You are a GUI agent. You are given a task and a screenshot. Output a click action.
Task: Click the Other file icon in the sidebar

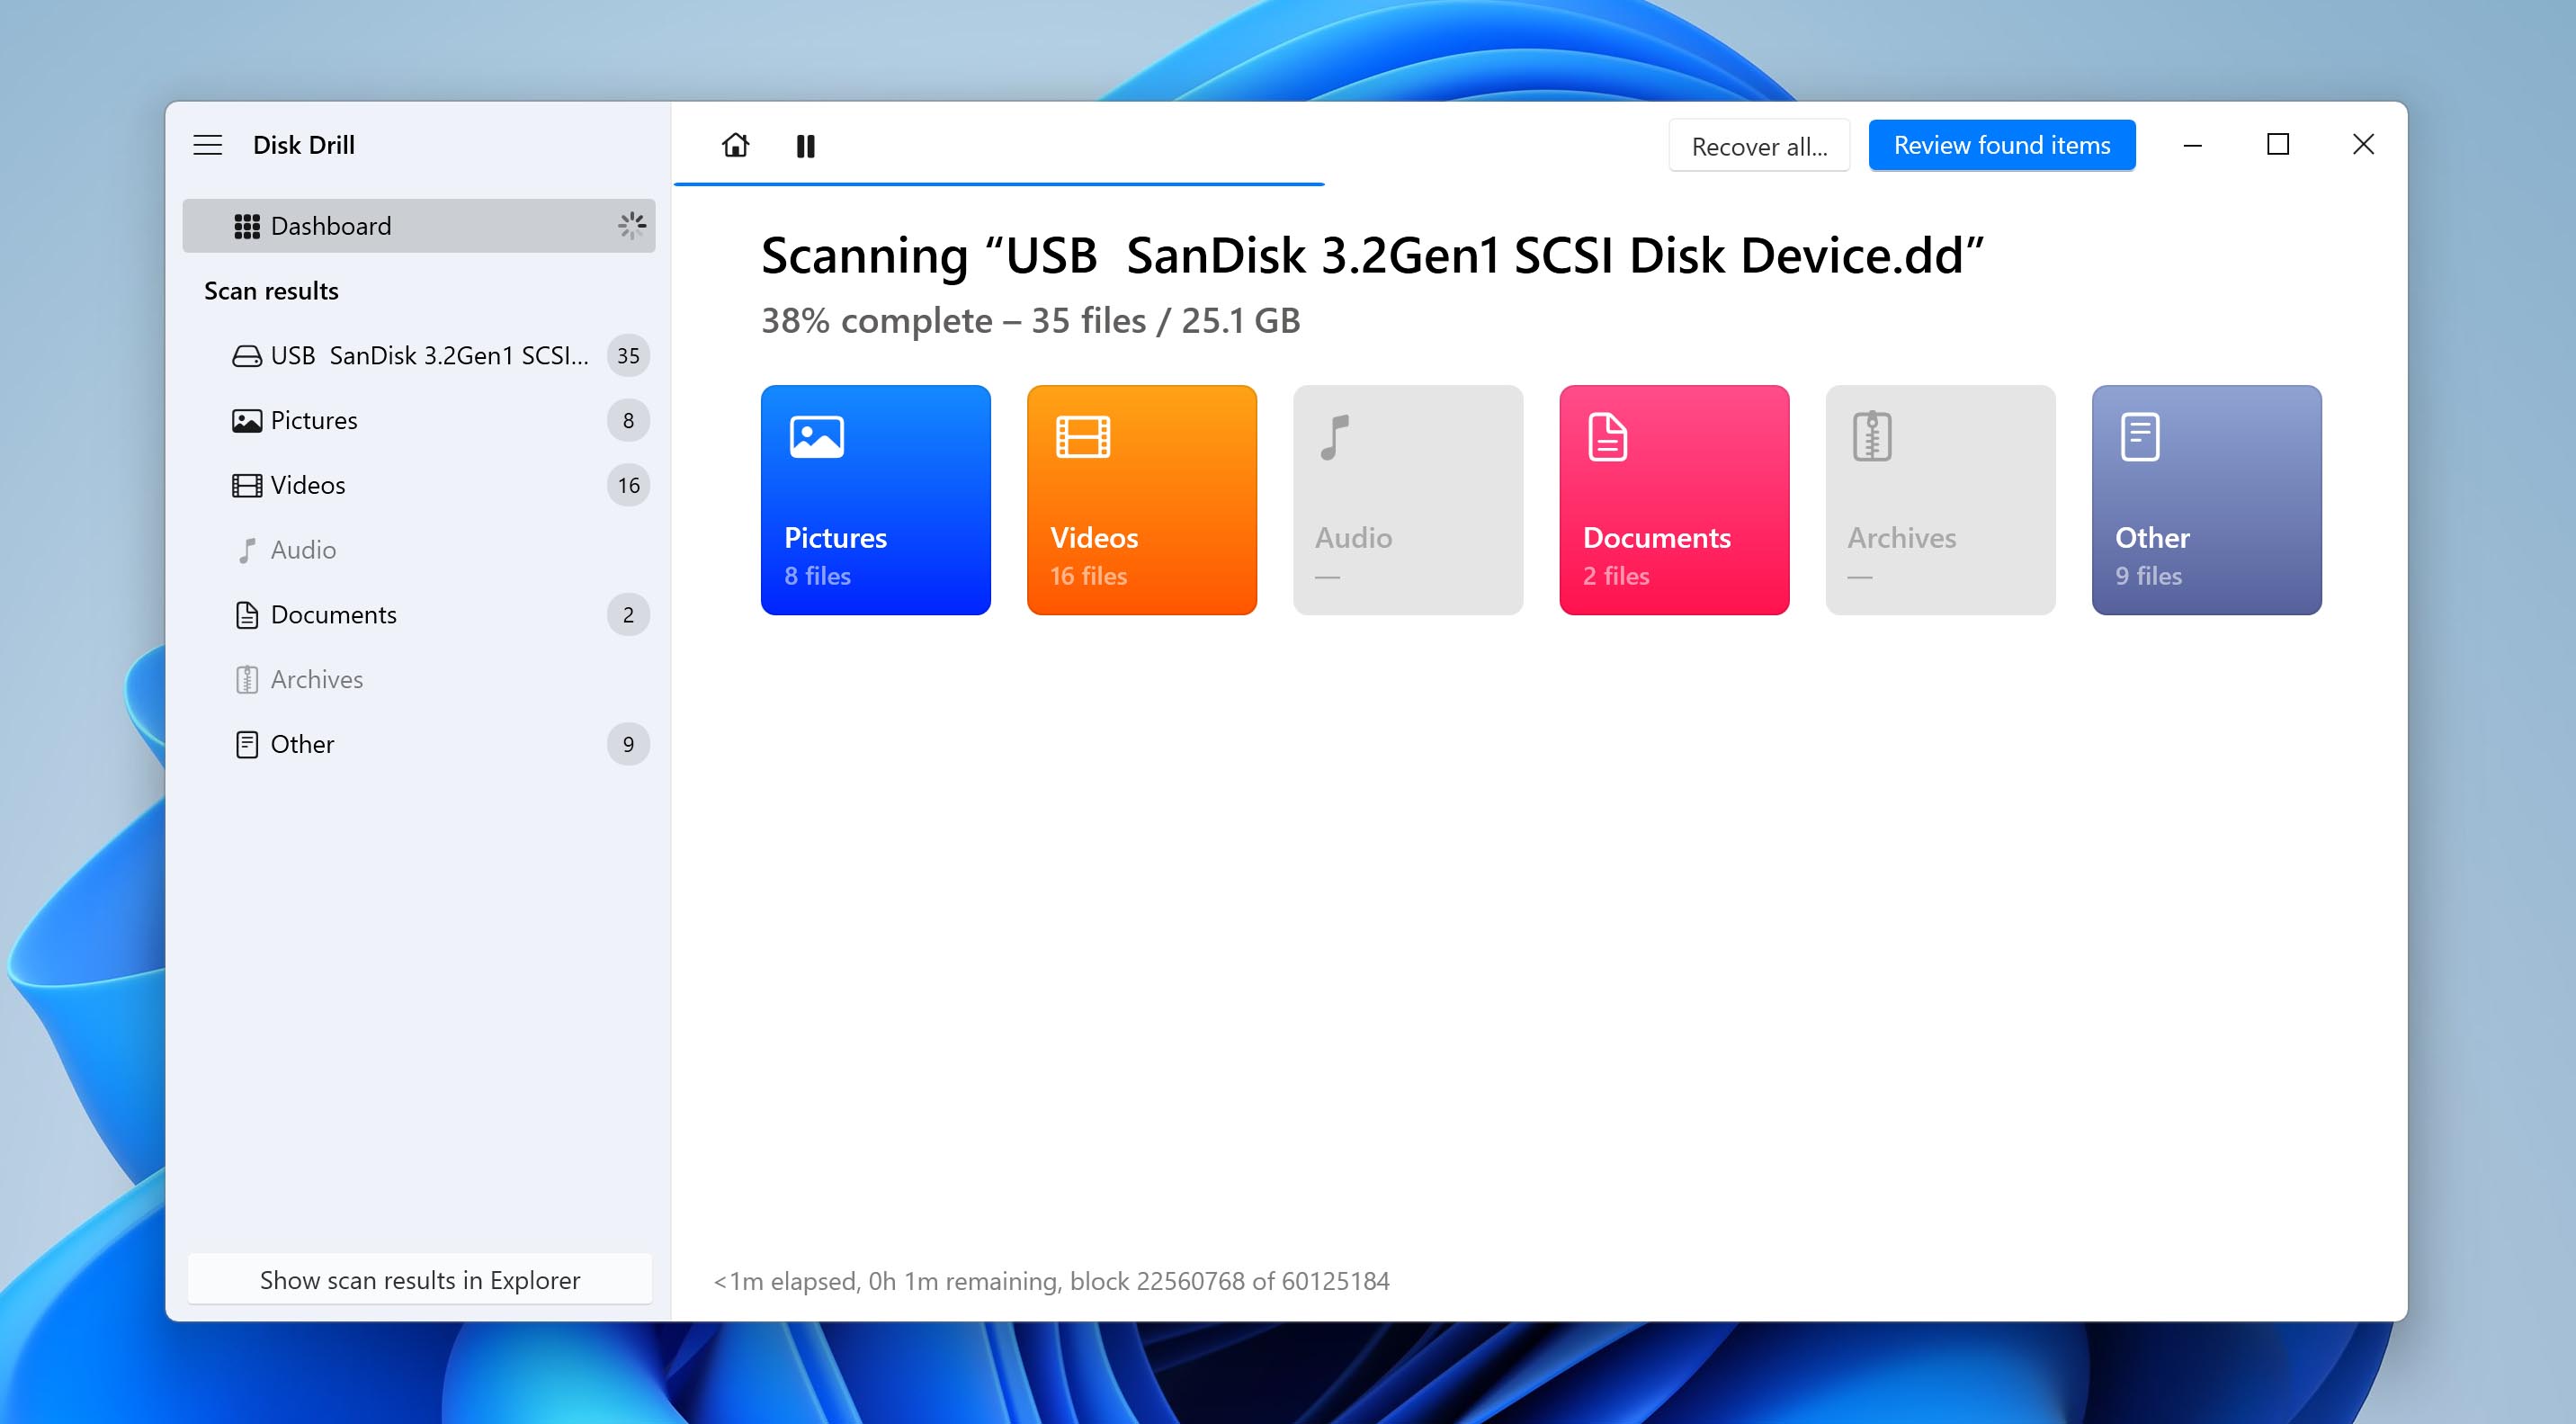point(247,745)
